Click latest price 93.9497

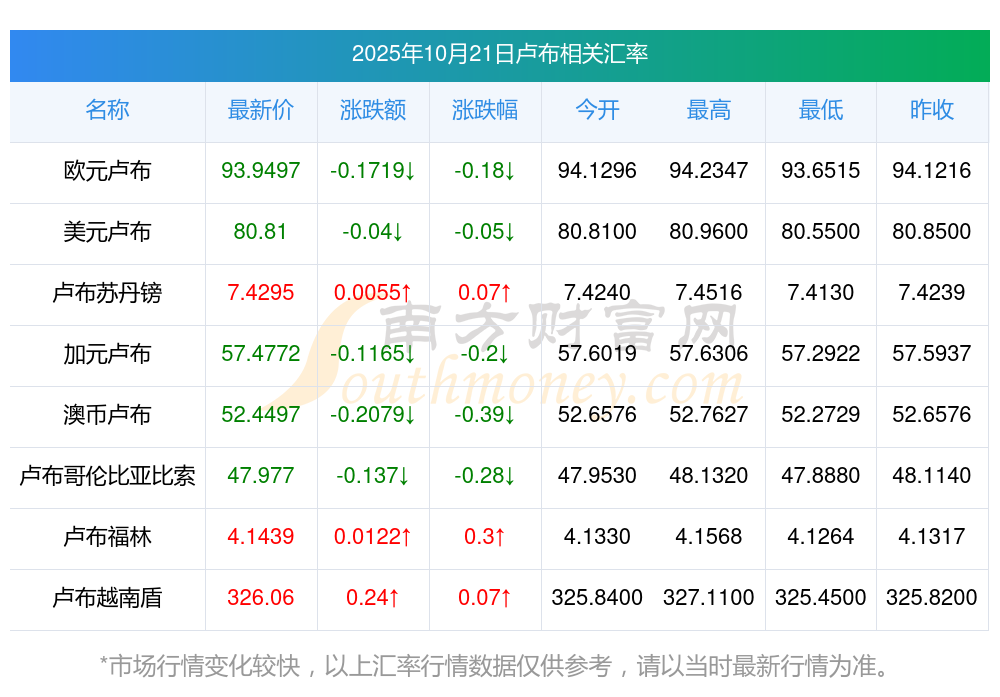(x=260, y=170)
